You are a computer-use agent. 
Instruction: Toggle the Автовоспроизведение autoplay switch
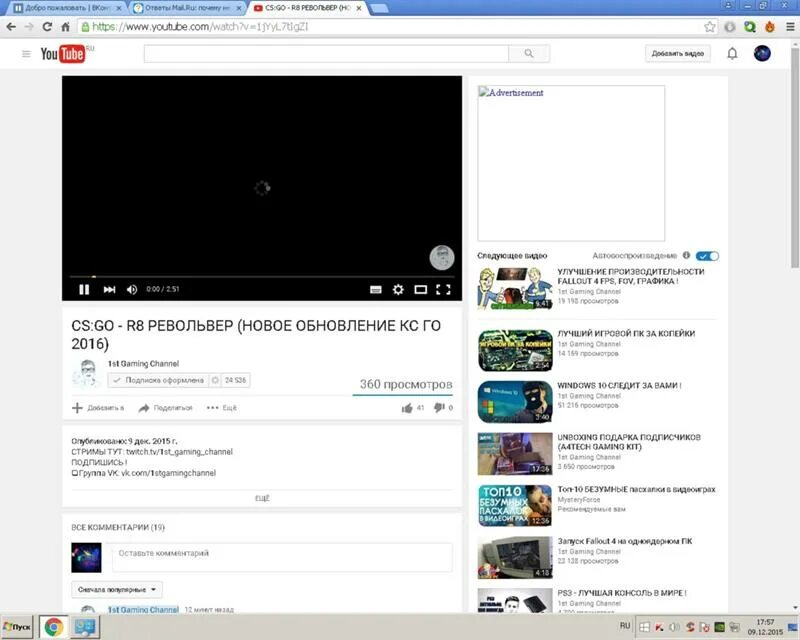tap(707, 256)
